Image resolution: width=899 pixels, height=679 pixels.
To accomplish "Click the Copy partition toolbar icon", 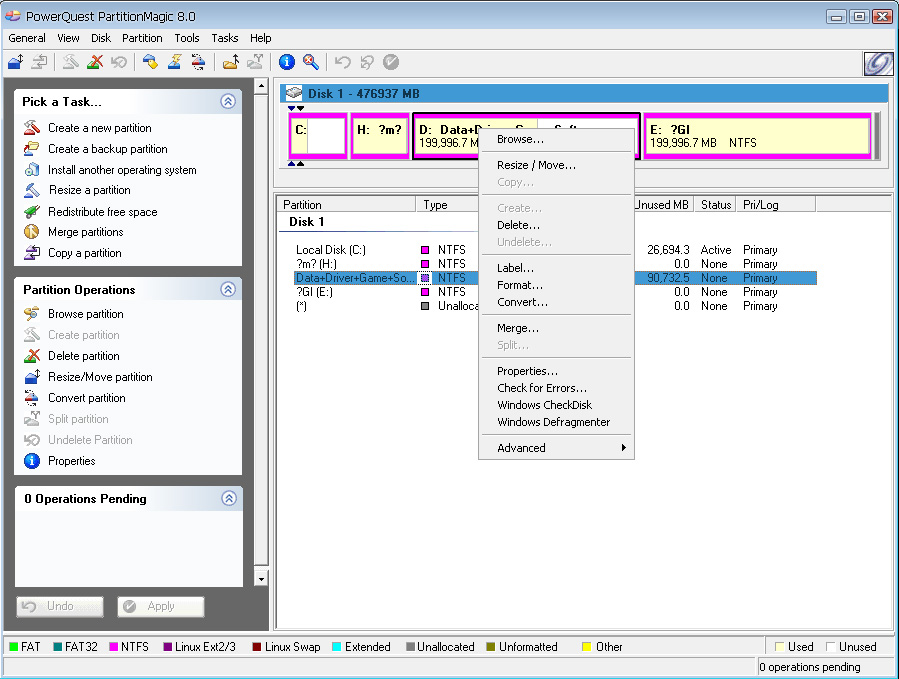I will 40,61.
